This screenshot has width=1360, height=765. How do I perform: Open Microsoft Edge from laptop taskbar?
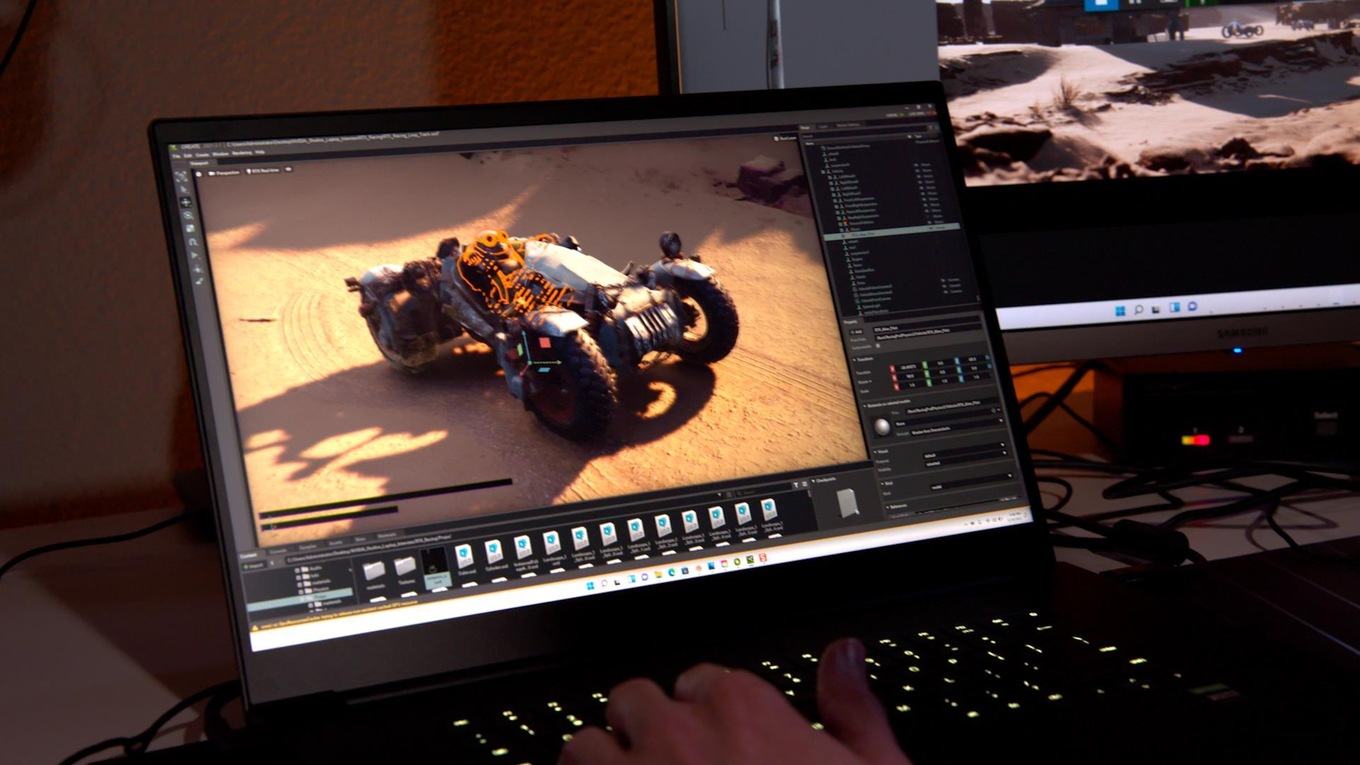click(x=671, y=572)
